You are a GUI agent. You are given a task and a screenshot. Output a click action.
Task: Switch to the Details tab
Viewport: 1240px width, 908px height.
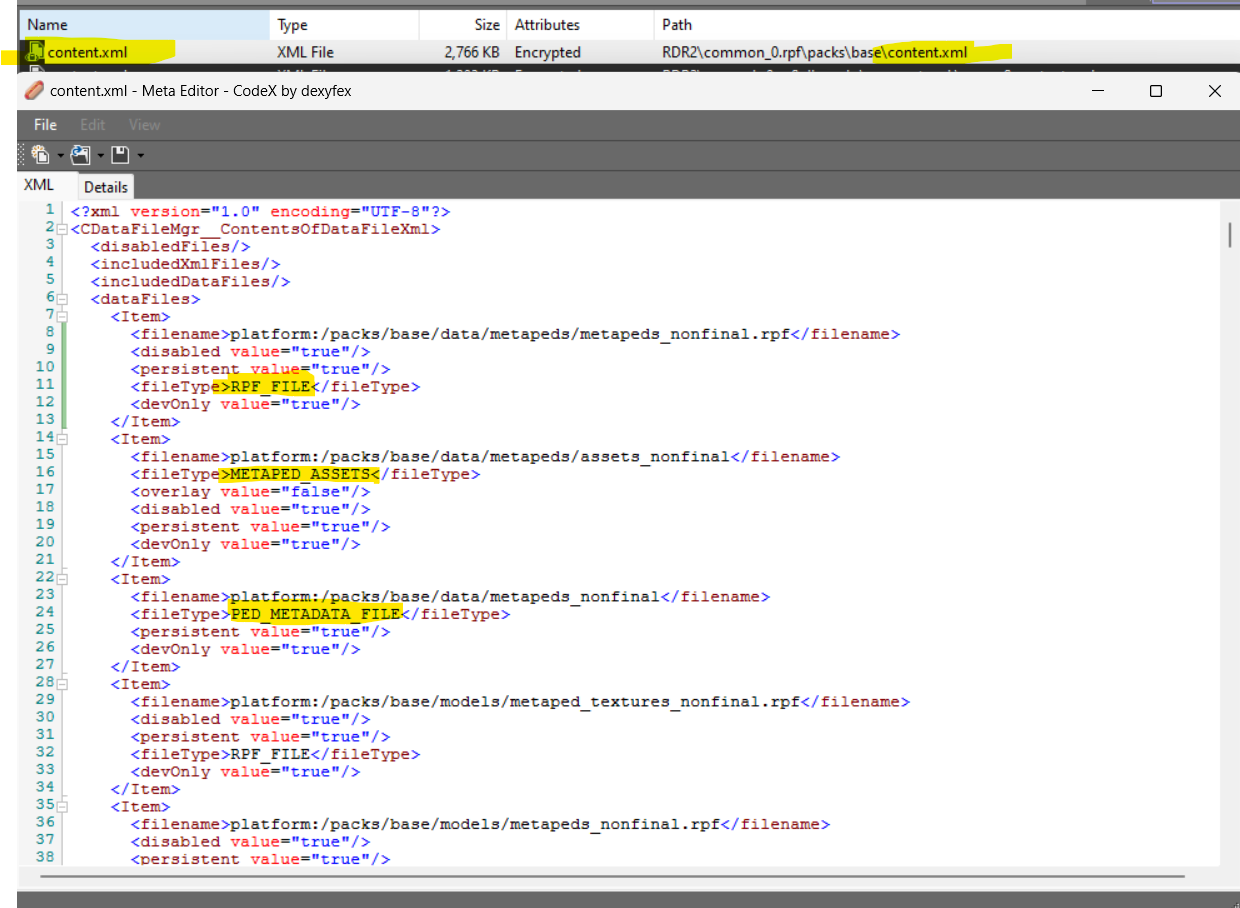click(x=105, y=187)
